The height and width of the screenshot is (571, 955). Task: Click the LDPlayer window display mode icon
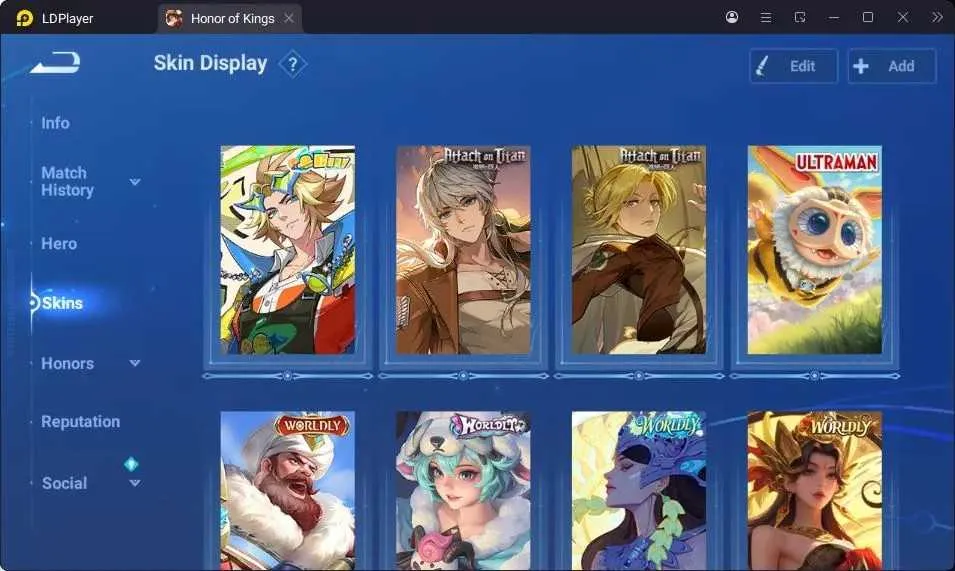pyautogui.click(x=800, y=17)
